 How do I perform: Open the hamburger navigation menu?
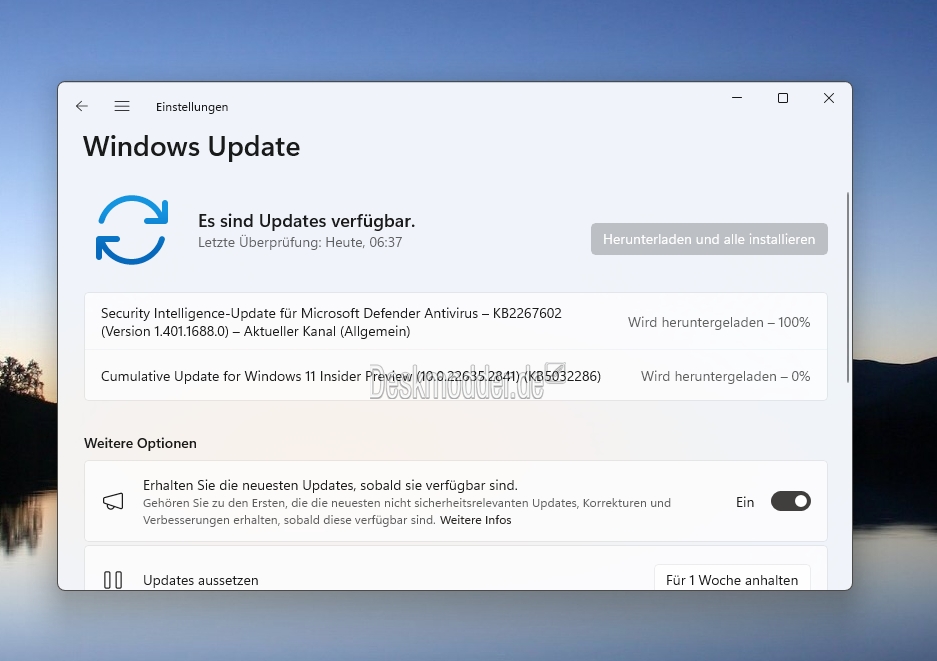pos(122,106)
